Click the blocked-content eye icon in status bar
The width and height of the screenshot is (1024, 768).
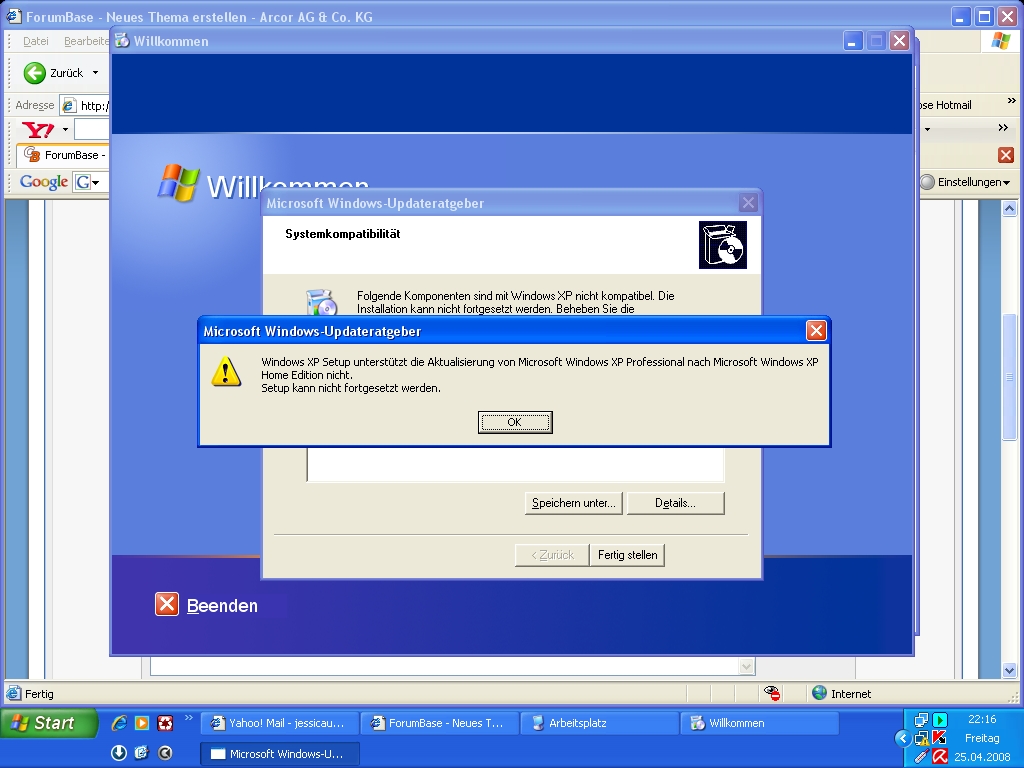772,693
